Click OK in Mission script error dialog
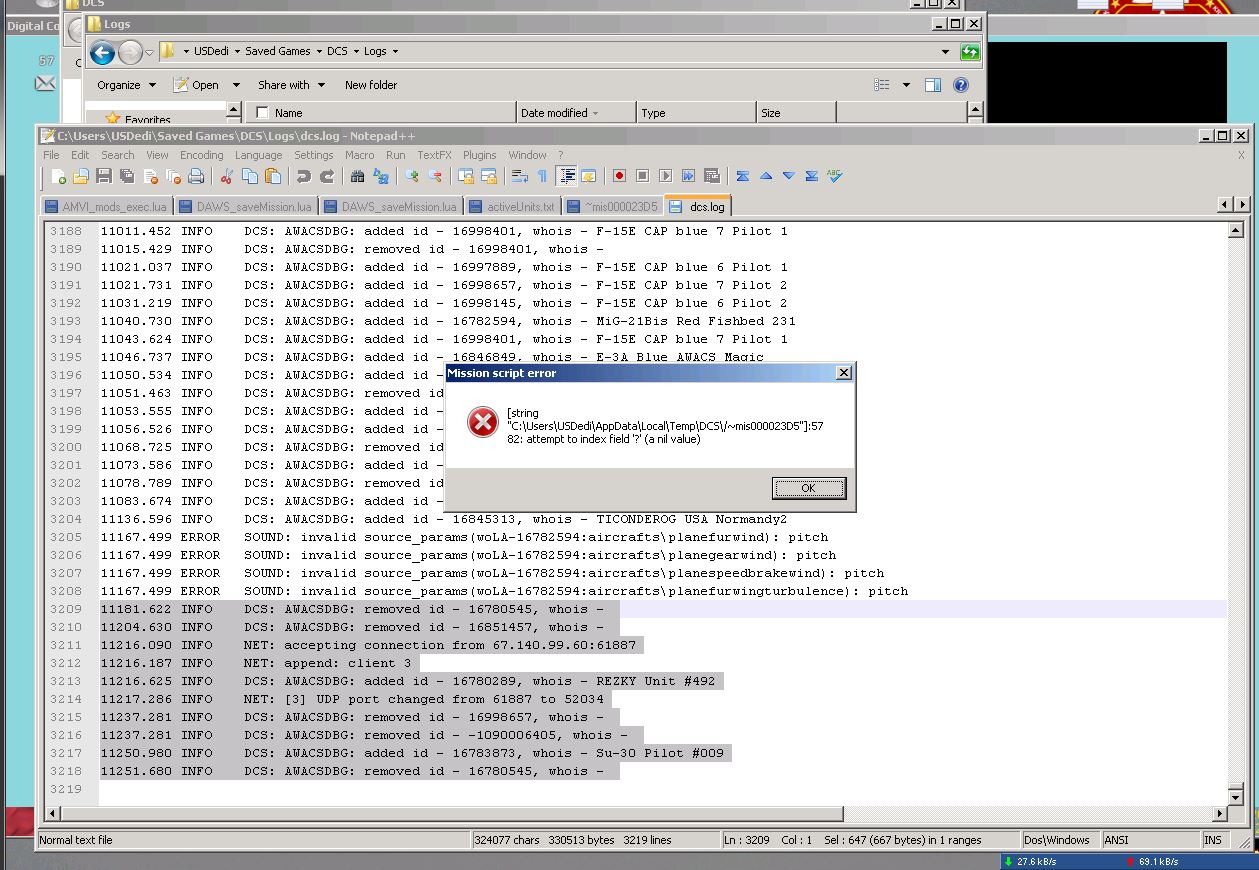Image resolution: width=1259 pixels, height=870 pixels. (x=808, y=488)
